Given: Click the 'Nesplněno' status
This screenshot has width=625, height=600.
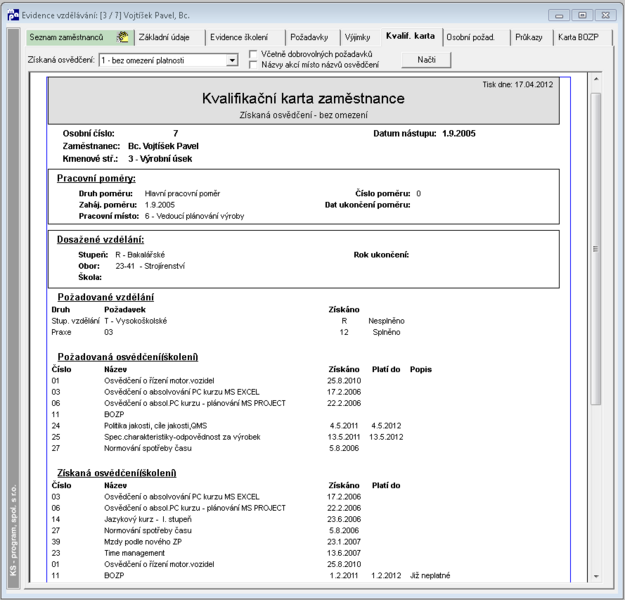Looking at the screenshot, I should [x=386, y=321].
